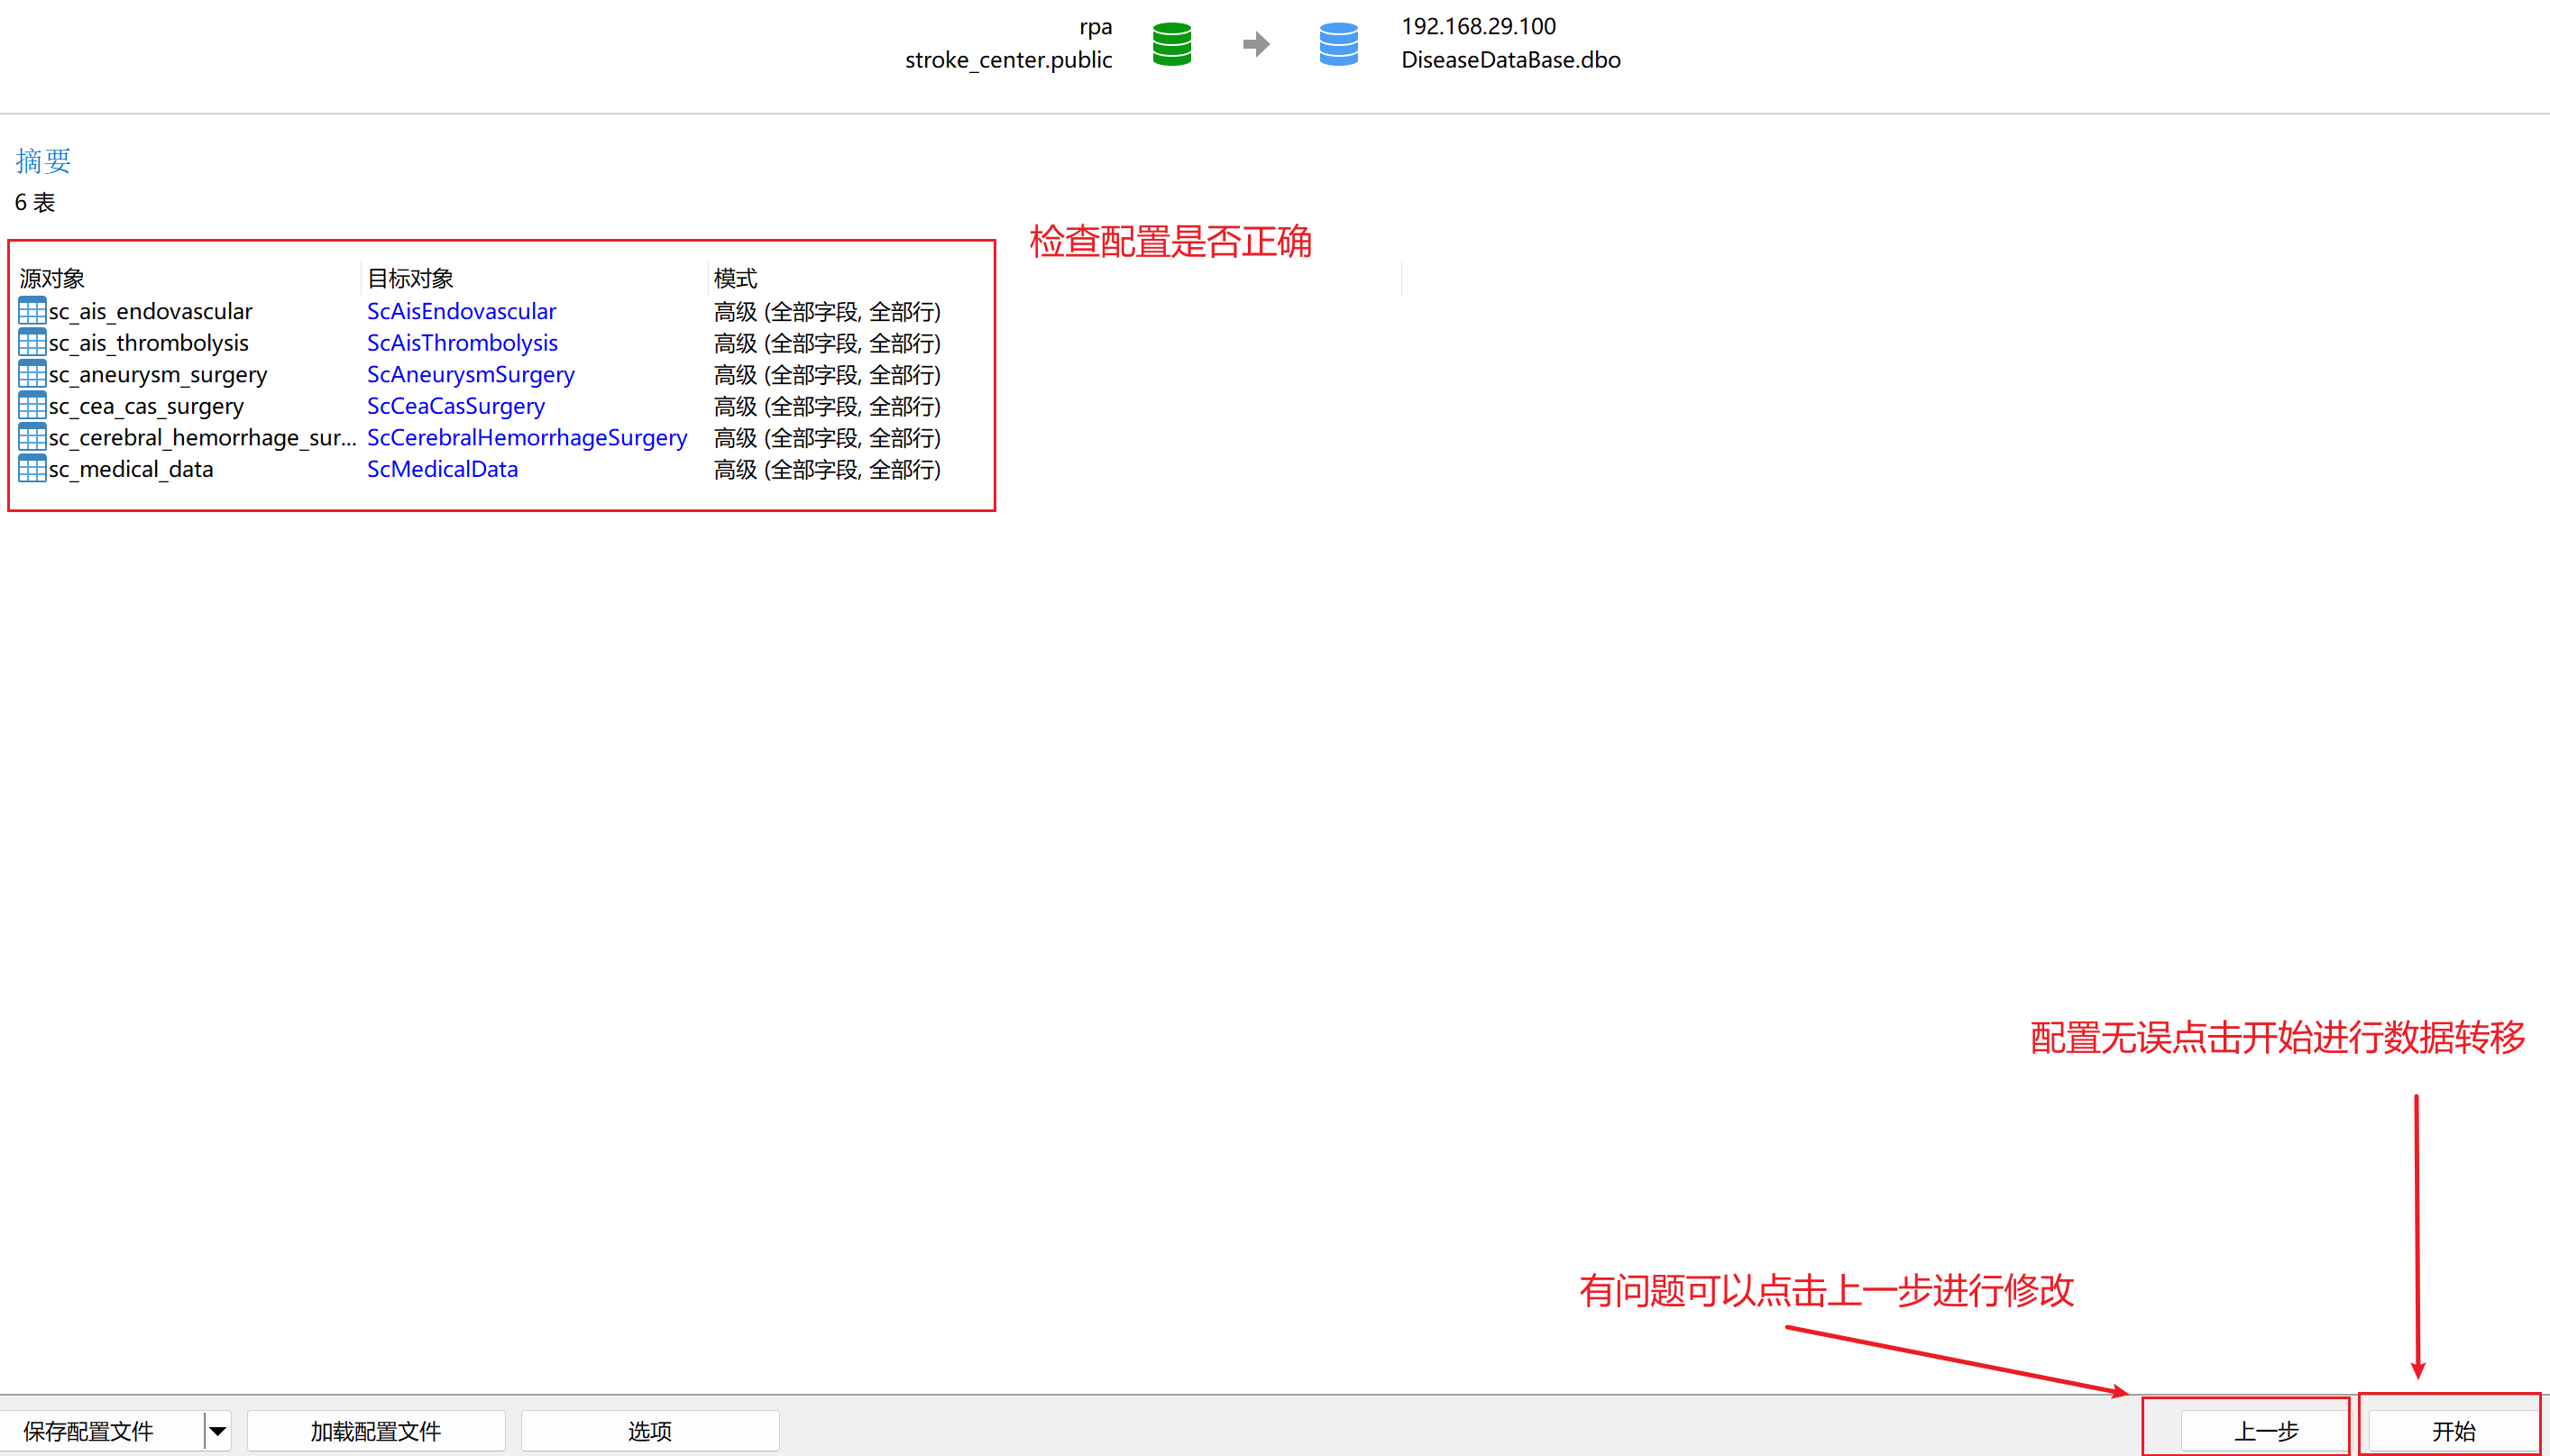Open the save profile dropdown arrow
The image size is (2550, 1456).
pyautogui.click(x=217, y=1431)
